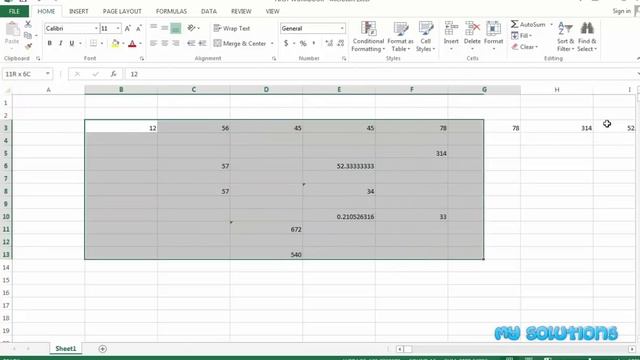The height and width of the screenshot is (360, 640).
Task: Open Format as Table gallery
Action: [x=400, y=36]
